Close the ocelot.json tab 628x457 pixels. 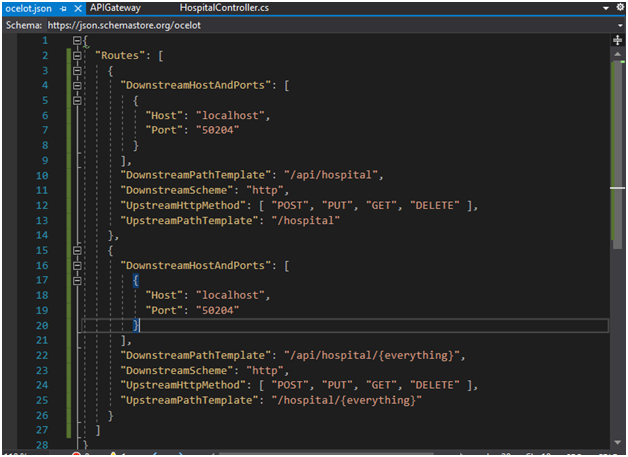point(78,8)
